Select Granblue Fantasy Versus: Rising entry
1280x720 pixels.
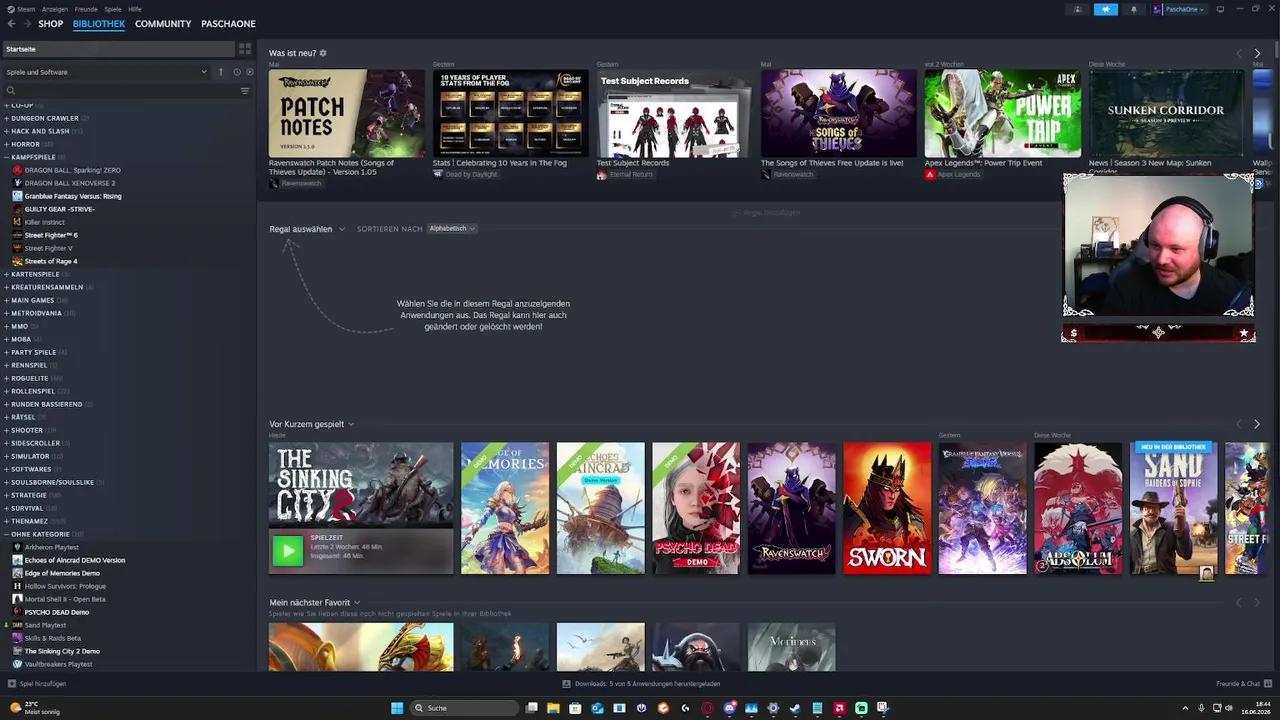tap(73, 196)
